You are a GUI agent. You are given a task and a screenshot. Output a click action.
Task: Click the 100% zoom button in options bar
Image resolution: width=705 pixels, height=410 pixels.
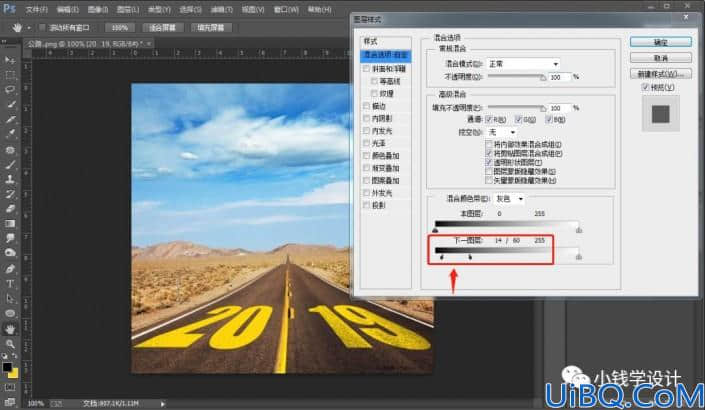[x=120, y=28]
